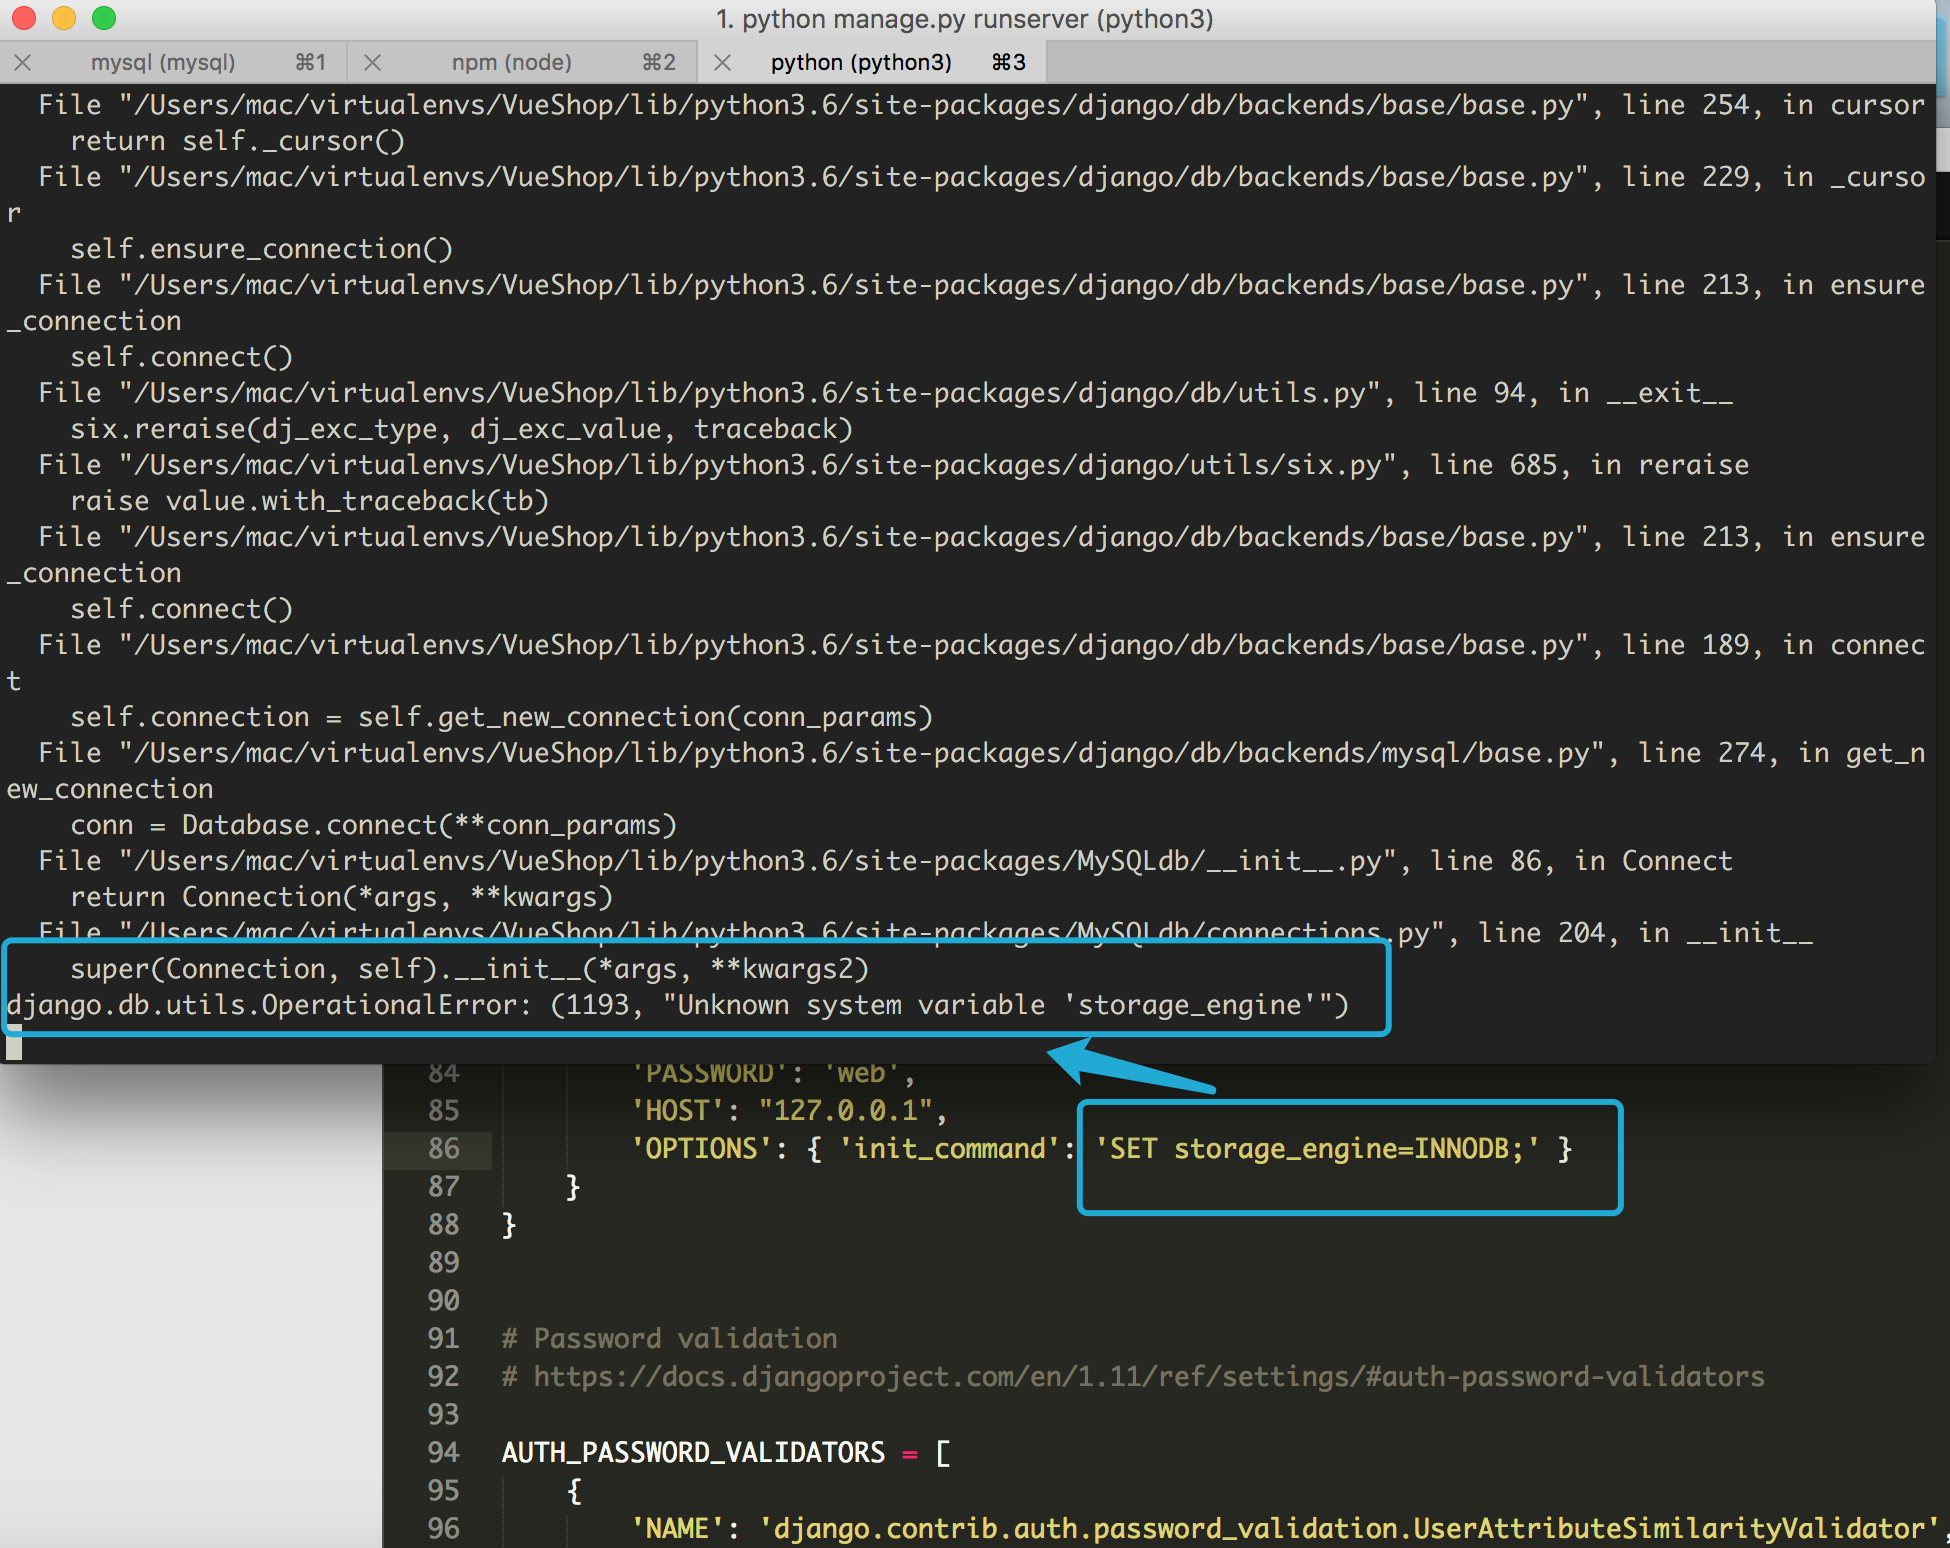1950x1548 pixels.
Task: Switch to the mysql (mysql) tab
Action: (163, 62)
